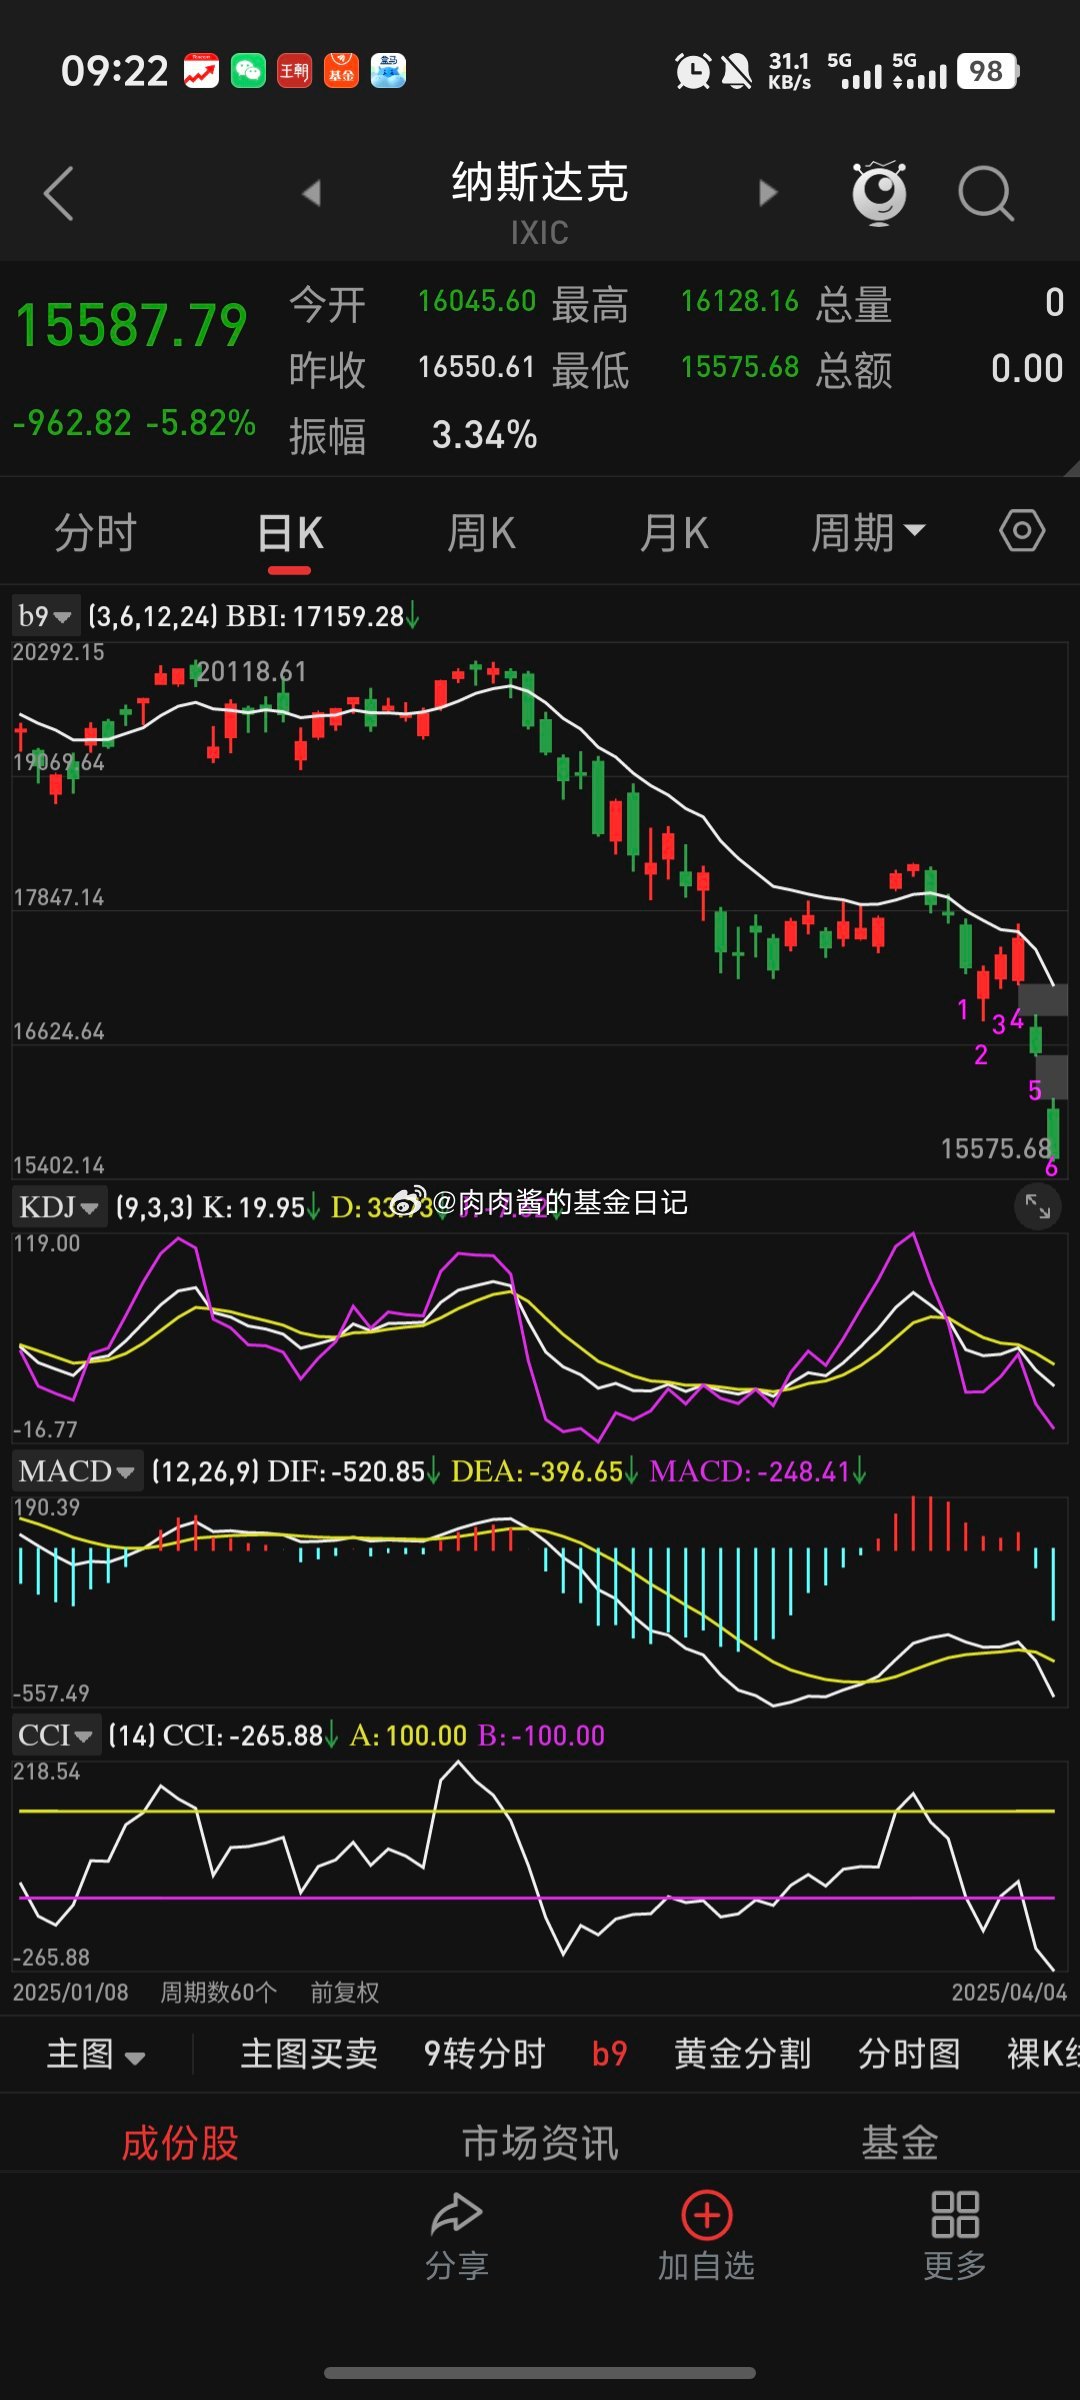Tap the CCI value -265.88 in the header

pos(276,1735)
